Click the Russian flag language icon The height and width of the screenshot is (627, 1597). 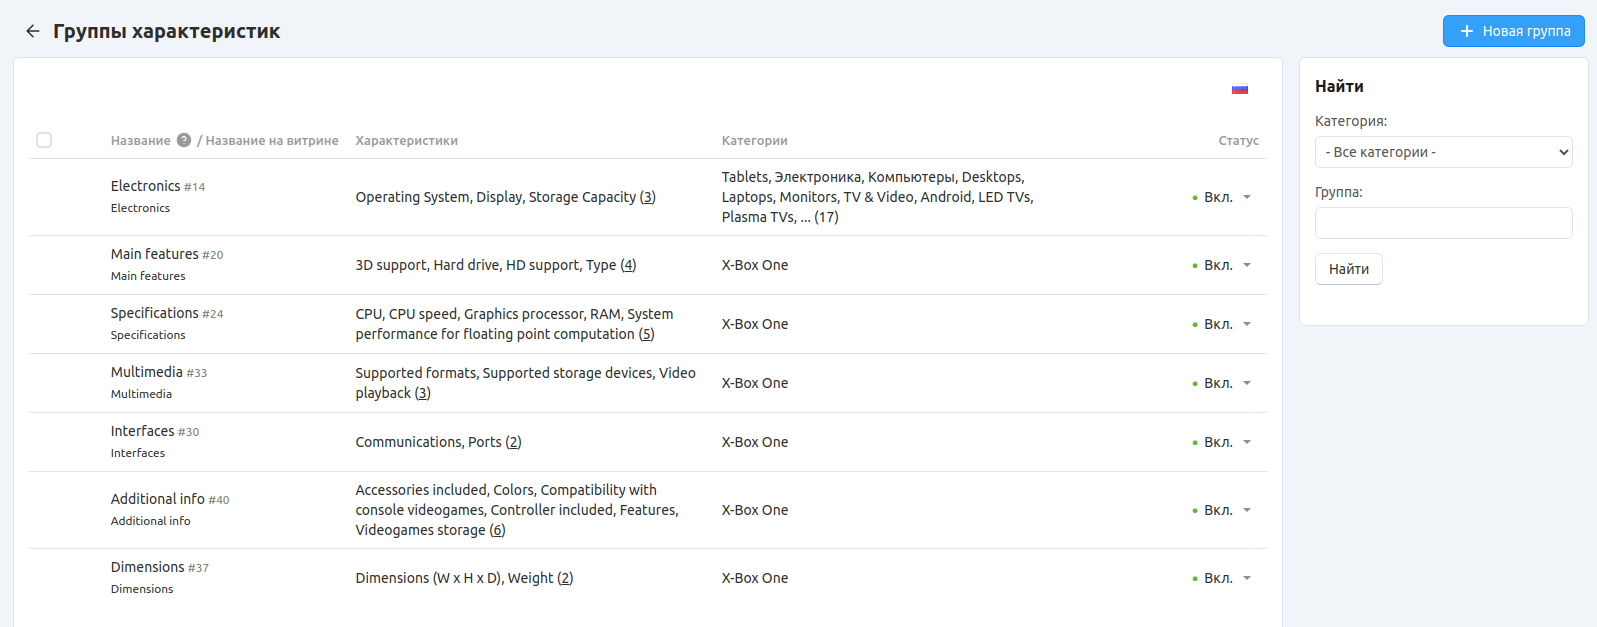pyautogui.click(x=1239, y=89)
